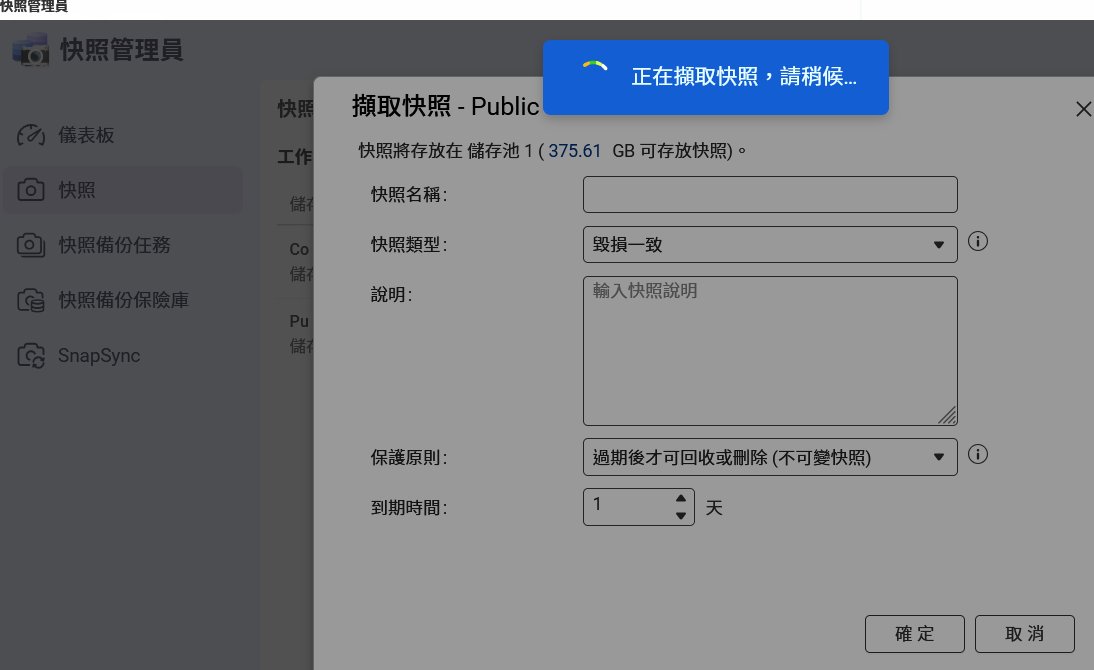
Task: Click the 儀表板 gauge icon in sidebar
Action: (32, 135)
